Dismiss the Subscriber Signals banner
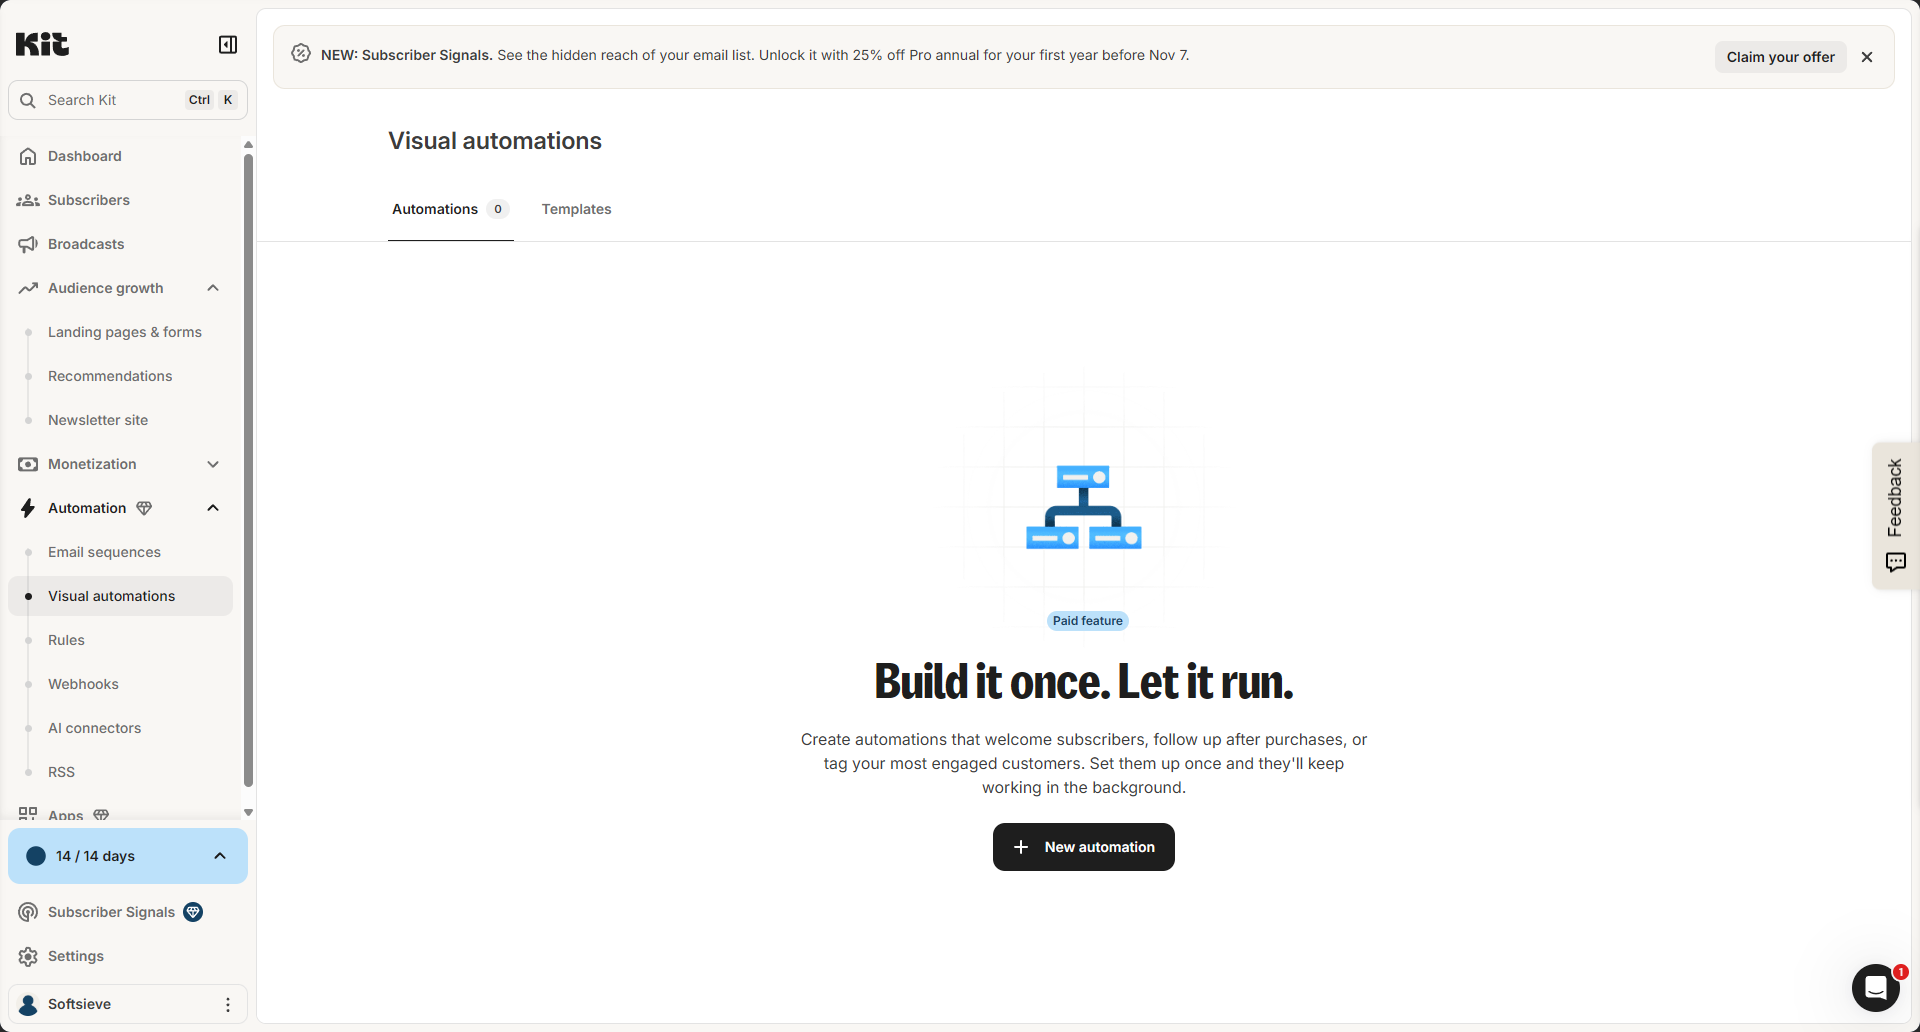The height and width of the screenshot is (1032, 1920). pyautogui.click(x=1867, y=57)
